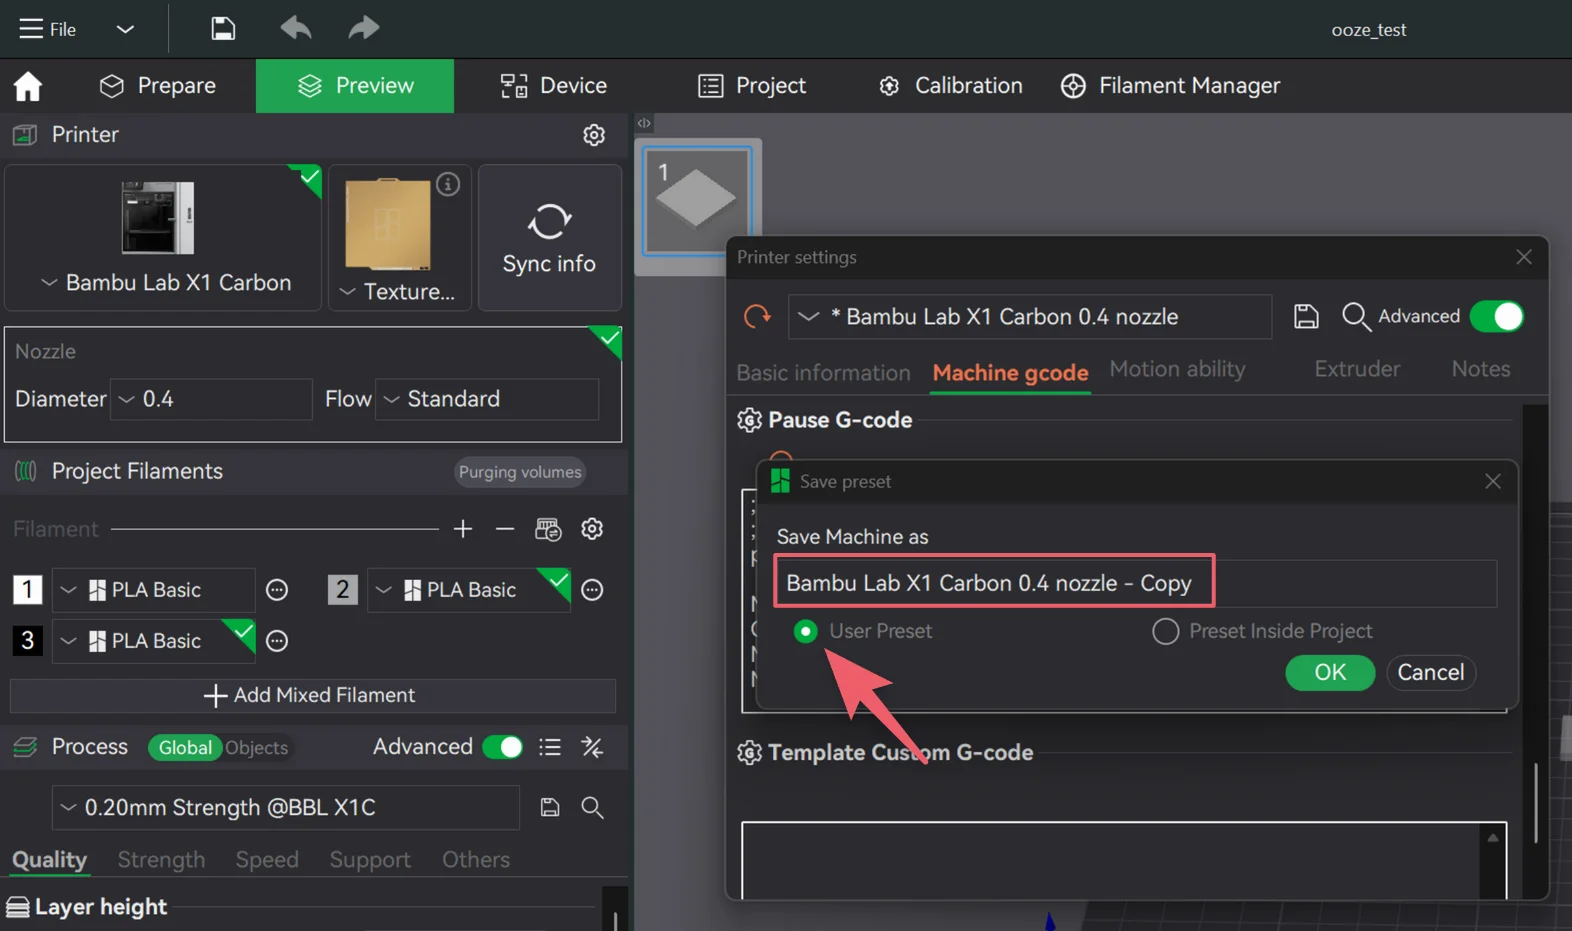Undo the last action with the back arrow
The height and width of the screenshot is (931, 1572).
295,28
